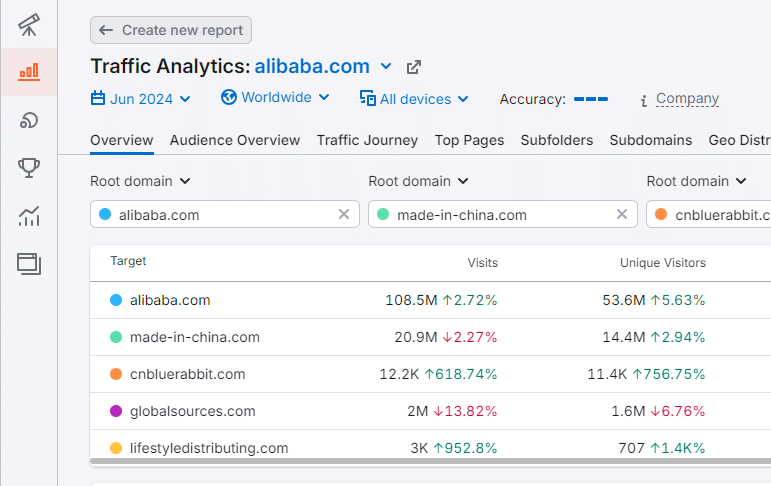Click the Target column header

tap(128, 261)
